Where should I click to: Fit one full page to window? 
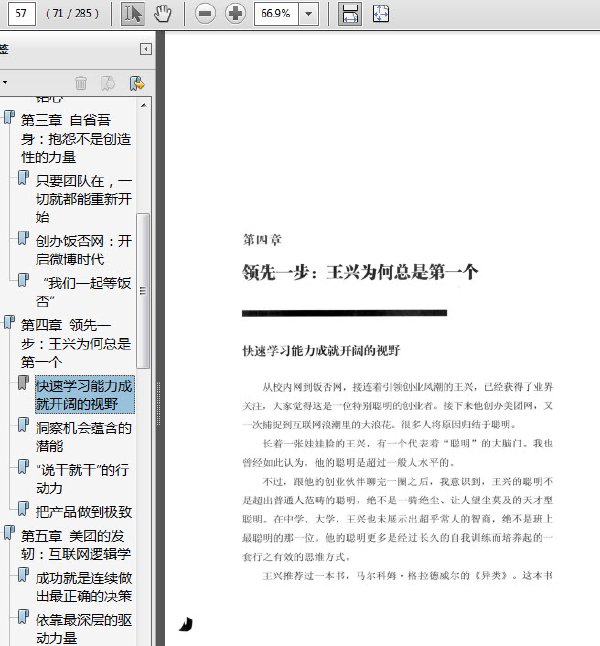pyautogui.click(x=381, y=14)
